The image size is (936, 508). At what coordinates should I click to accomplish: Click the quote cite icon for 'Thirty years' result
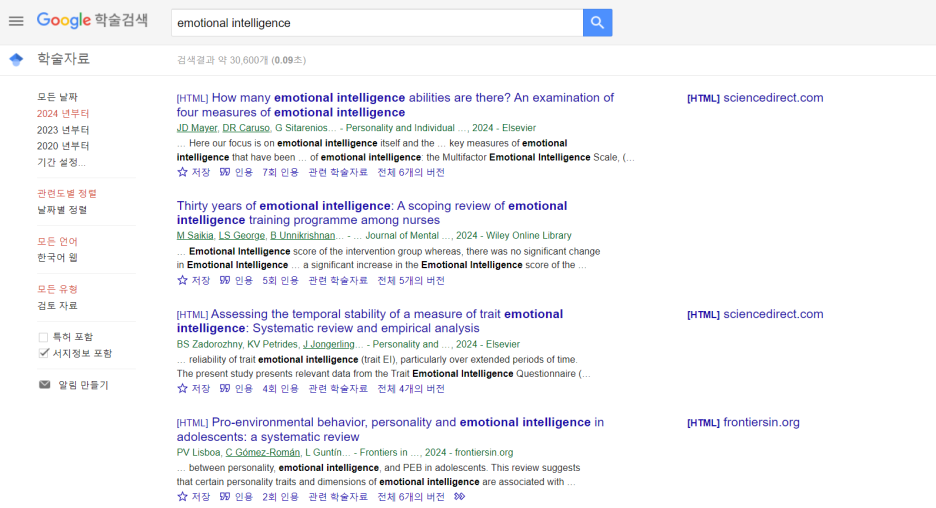225,280
